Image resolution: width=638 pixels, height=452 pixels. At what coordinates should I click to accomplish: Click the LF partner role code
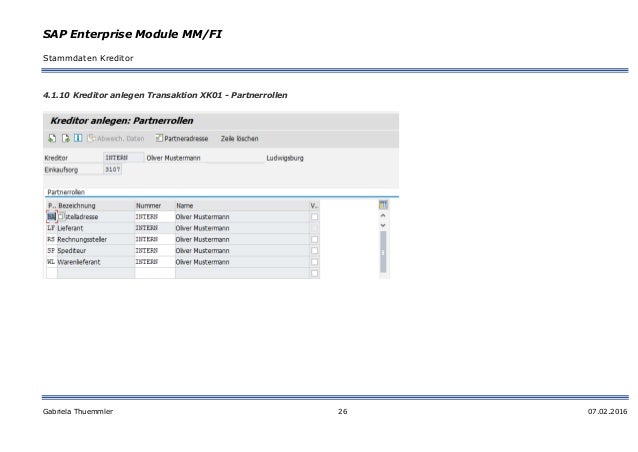coord(51,228)
